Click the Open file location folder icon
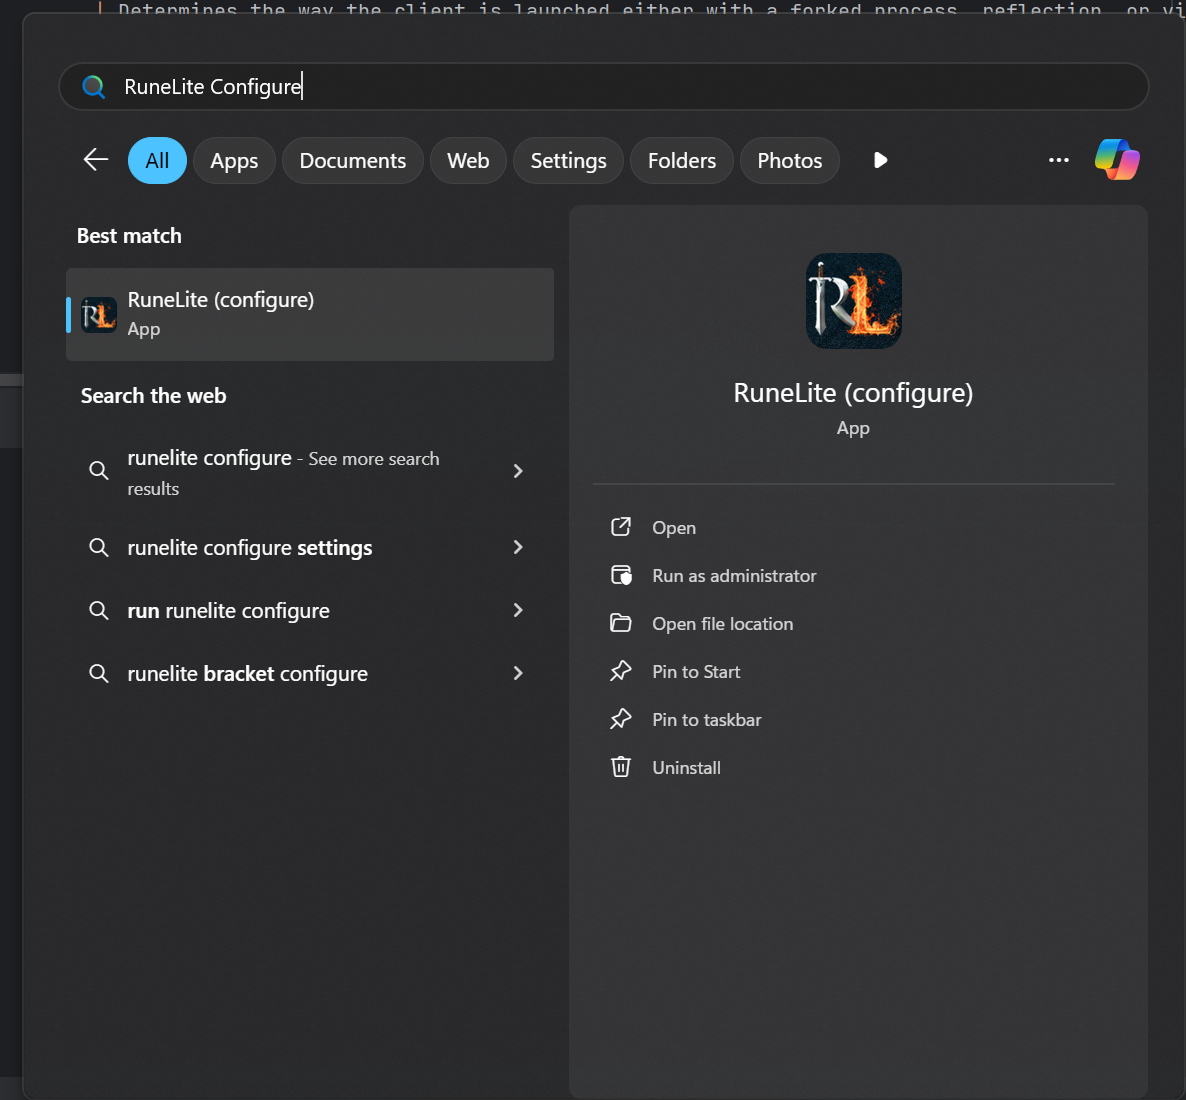 click(x=621, y=623)
